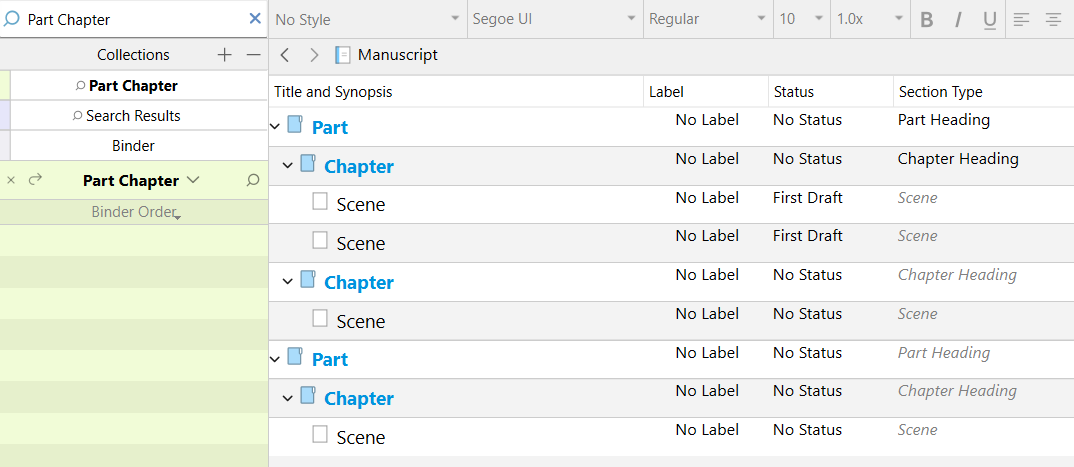Toggle Italic formatting icon
Viewport: 1074px width, 467px height.
click(x=958, y=20)
